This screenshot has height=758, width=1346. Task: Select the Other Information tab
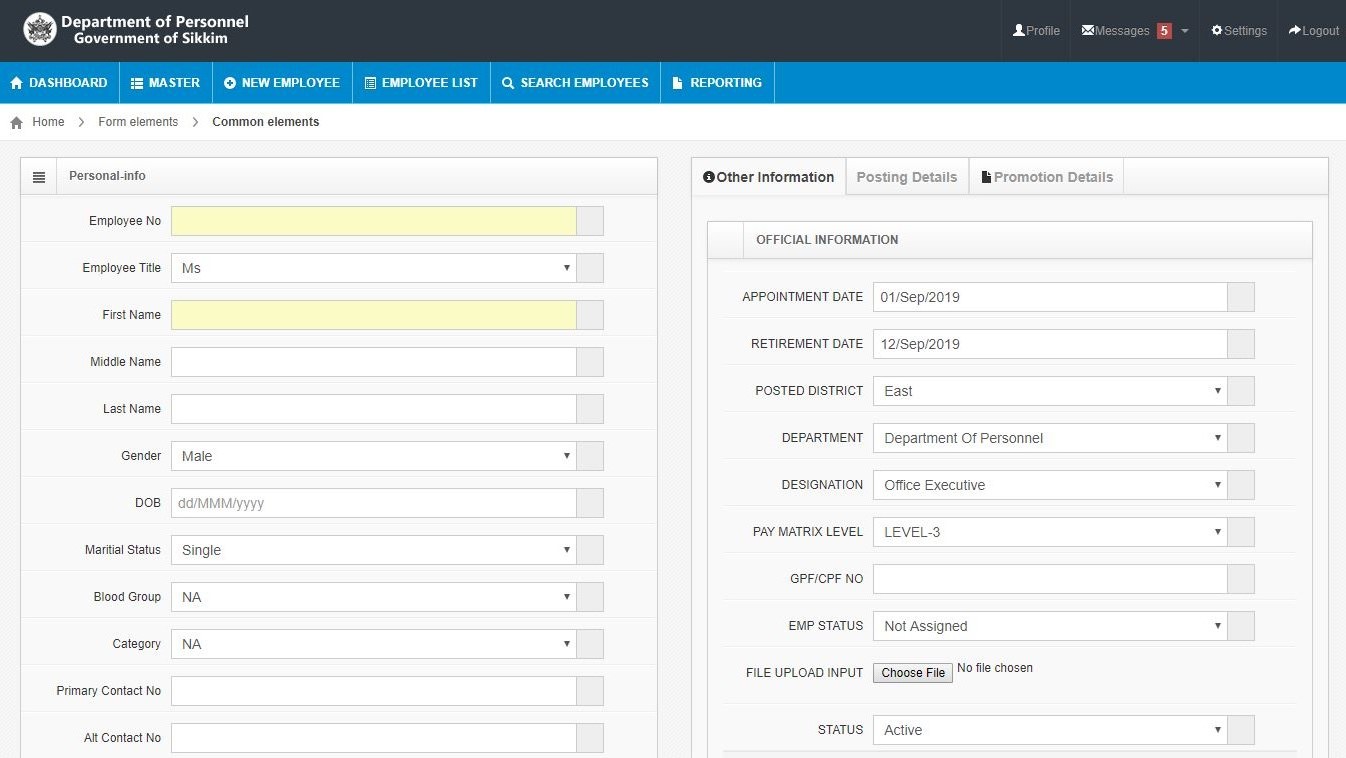(x=768, y=177)
